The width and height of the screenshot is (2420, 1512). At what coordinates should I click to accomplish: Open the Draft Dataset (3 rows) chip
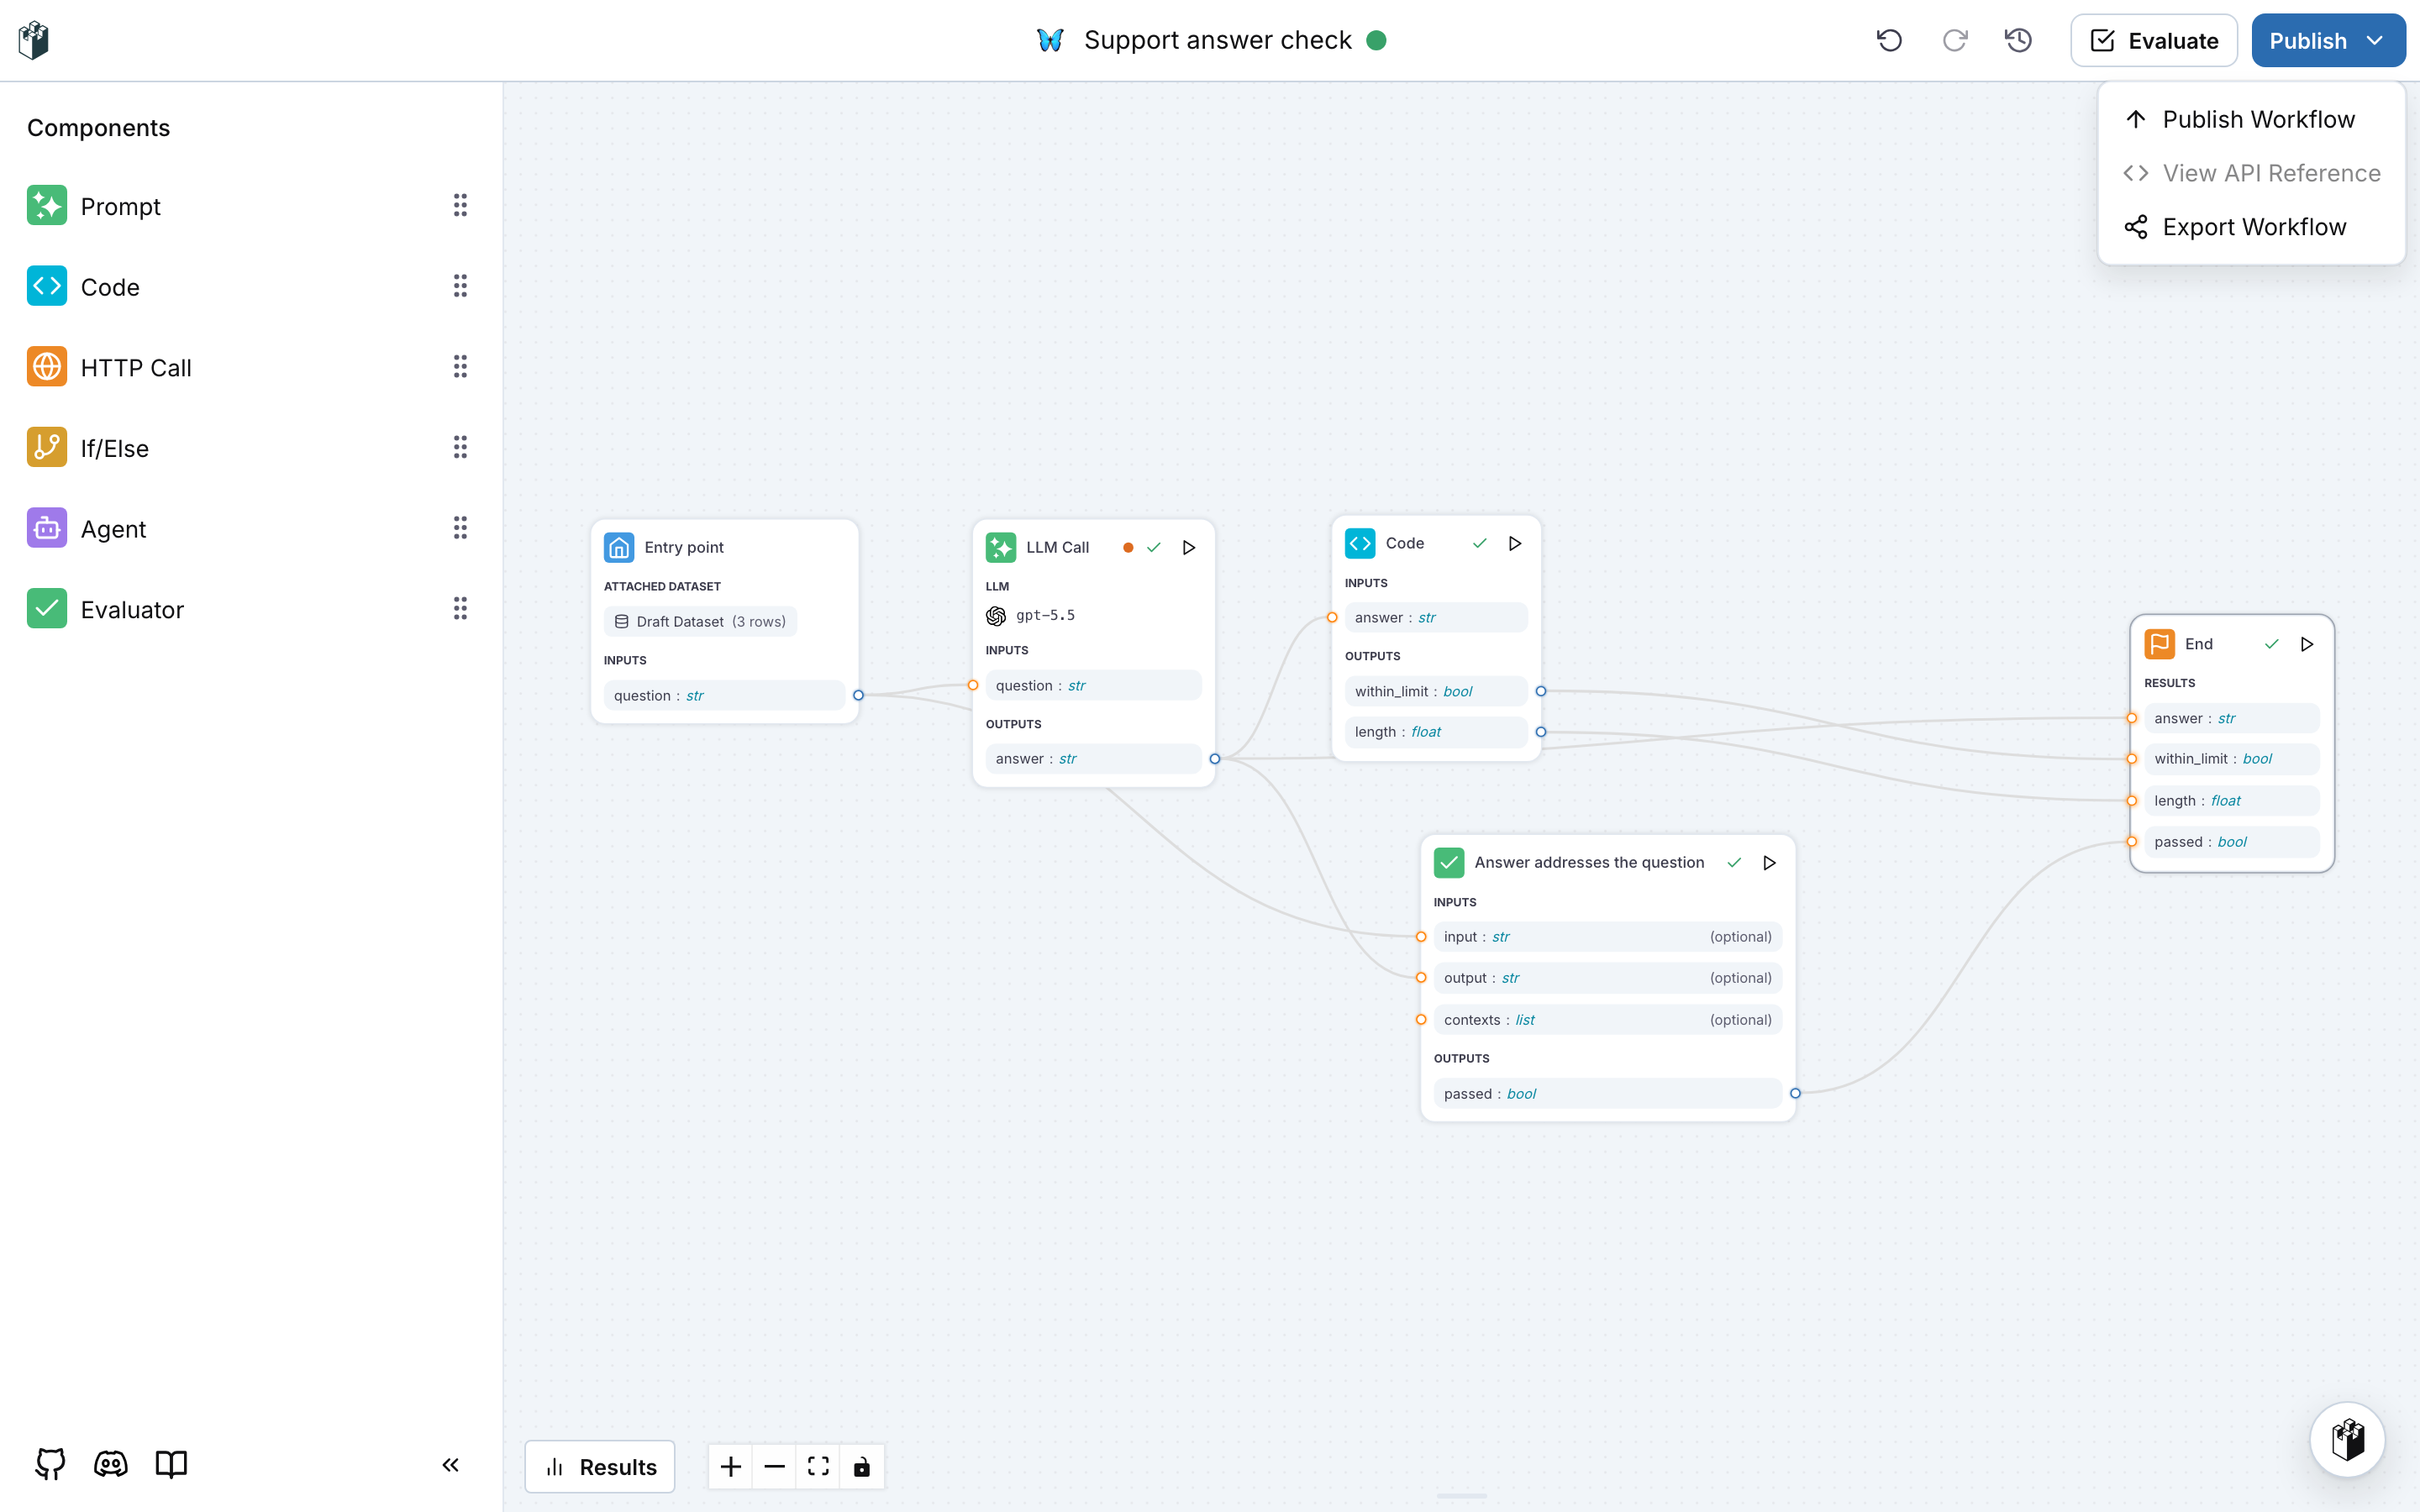pos(700,621)
